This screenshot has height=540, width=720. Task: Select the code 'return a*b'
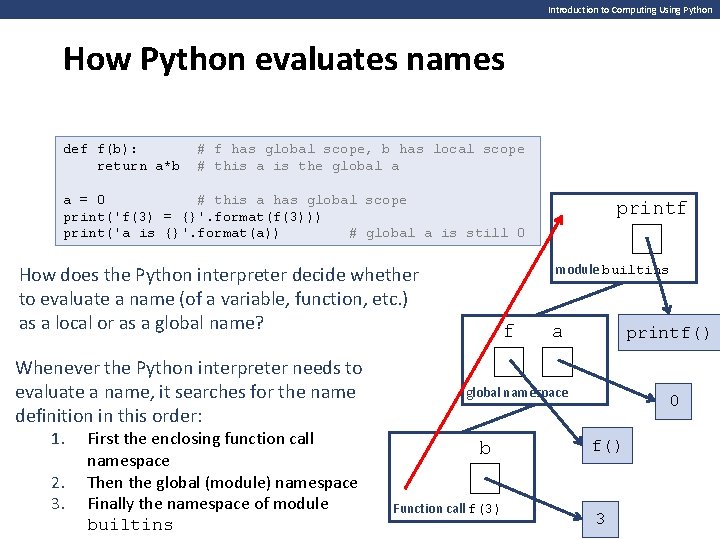138,166
